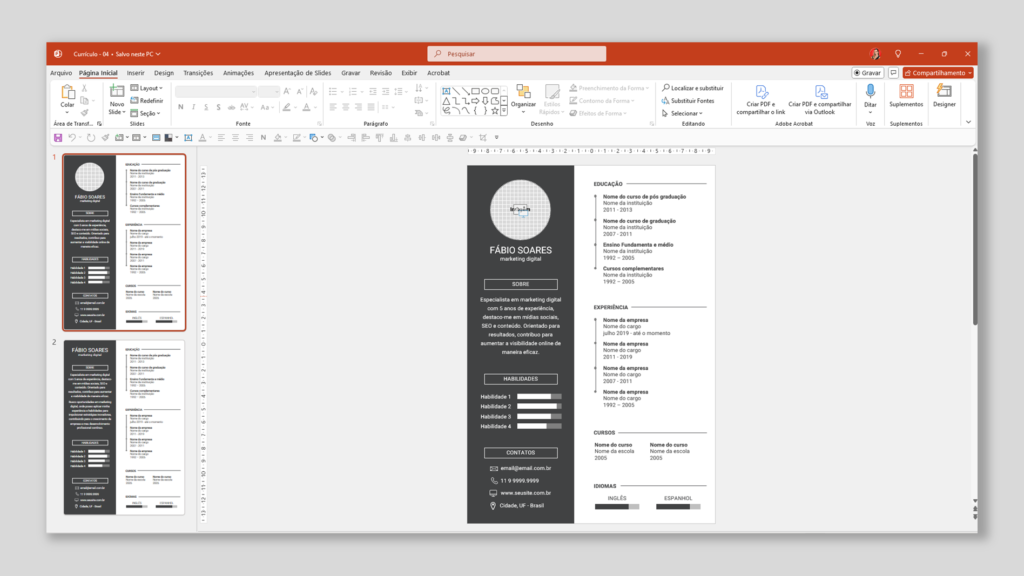Screen dimensions: 1024x576
Task: Click the Novo Slide icon
Action: pos(117,92)
